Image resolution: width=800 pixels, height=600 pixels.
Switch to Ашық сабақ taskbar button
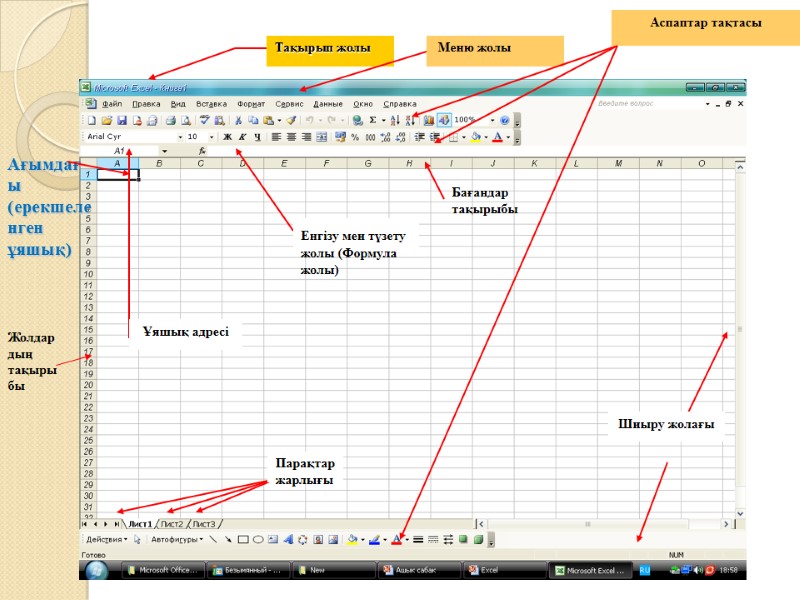point(419,570)
